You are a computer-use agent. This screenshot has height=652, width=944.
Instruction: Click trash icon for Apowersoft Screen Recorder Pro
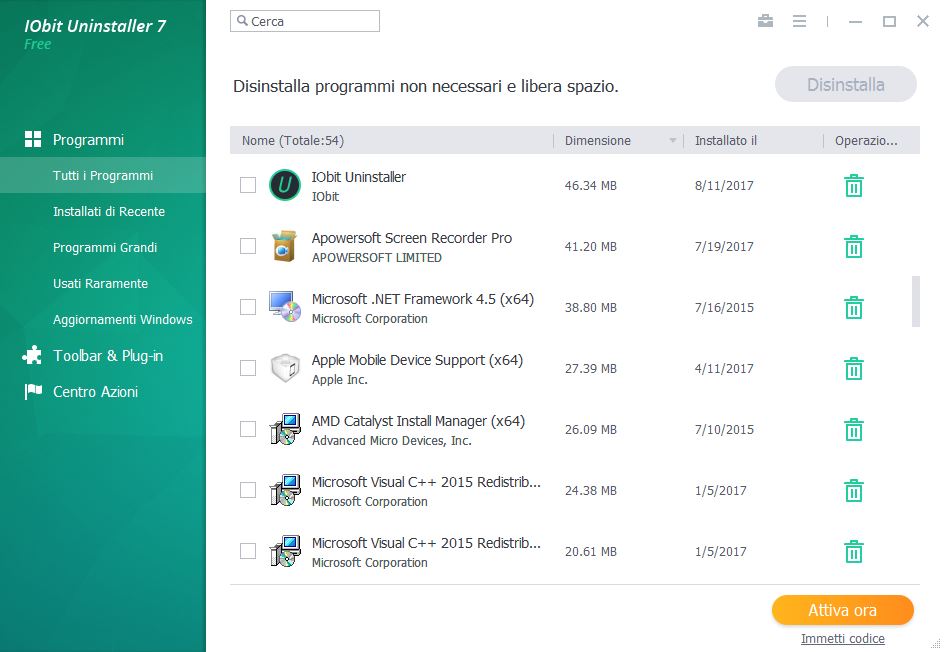click(853, 247)
